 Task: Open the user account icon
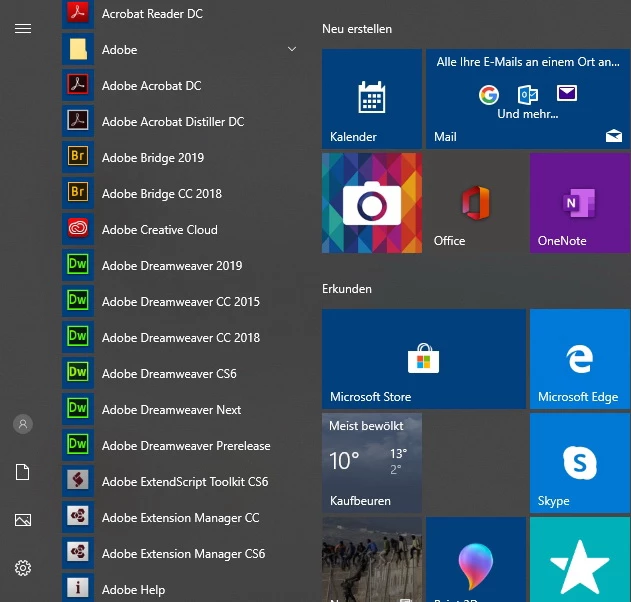coord(23,424)
